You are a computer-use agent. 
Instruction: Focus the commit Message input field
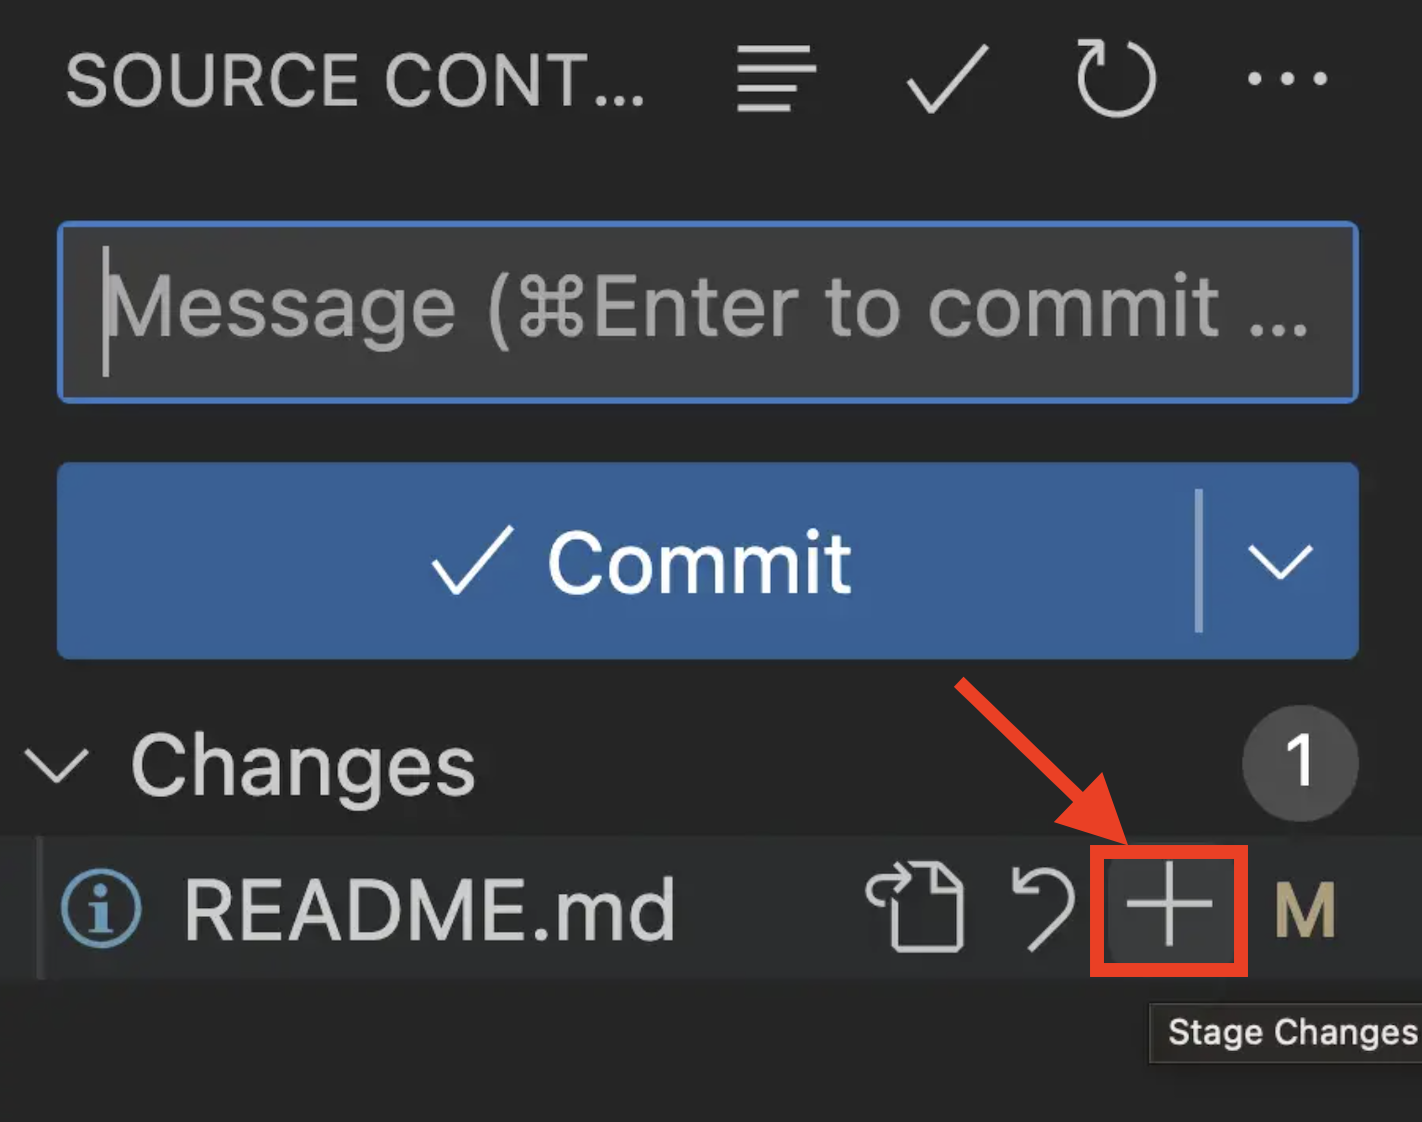[708, 312]
